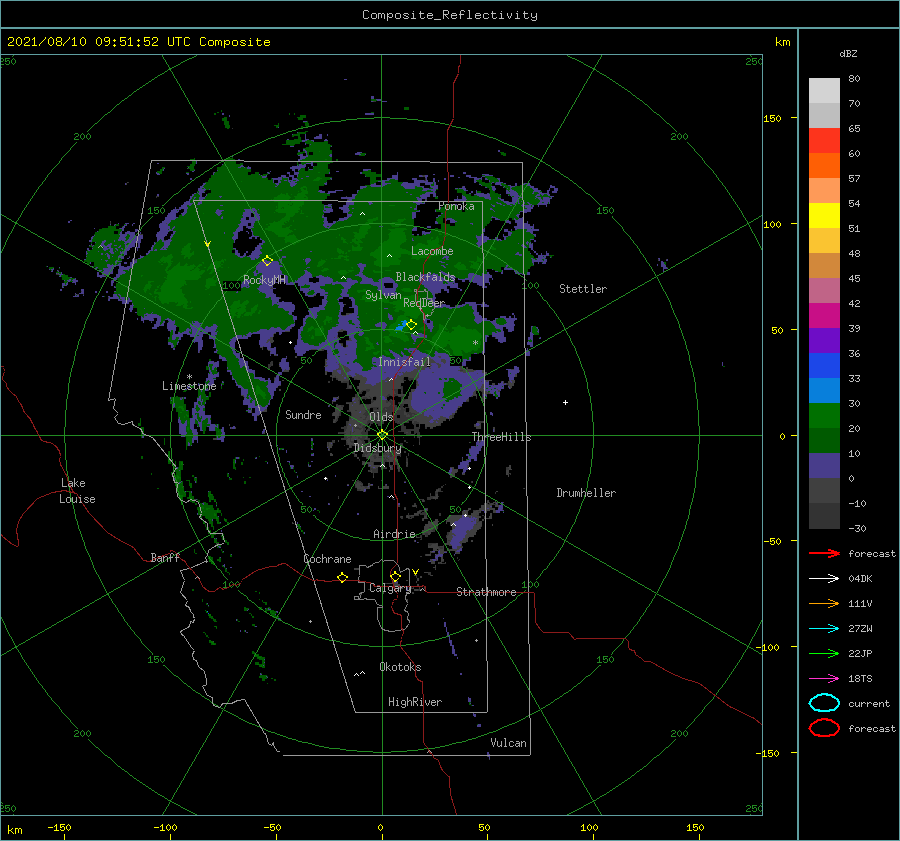This screenshot has width=900, height=841.
Task: Select the slate purple 0-10 dBZ swatch
Action: point(824,466)
